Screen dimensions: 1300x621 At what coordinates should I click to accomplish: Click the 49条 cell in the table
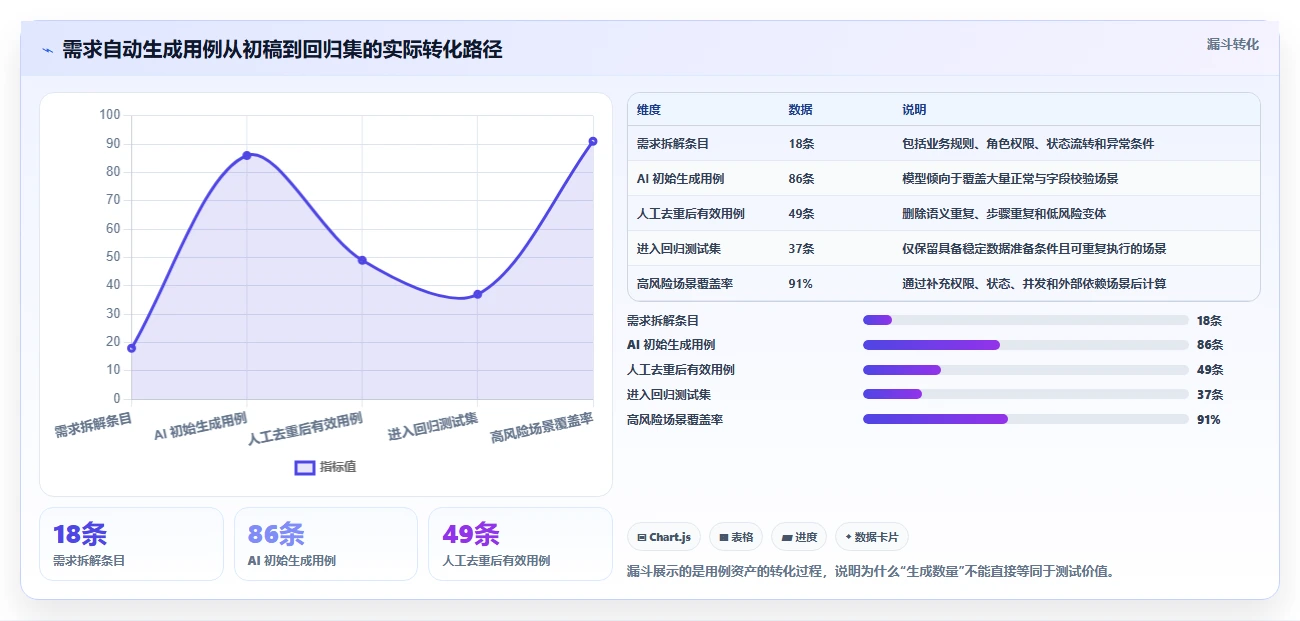click(801, 214)
